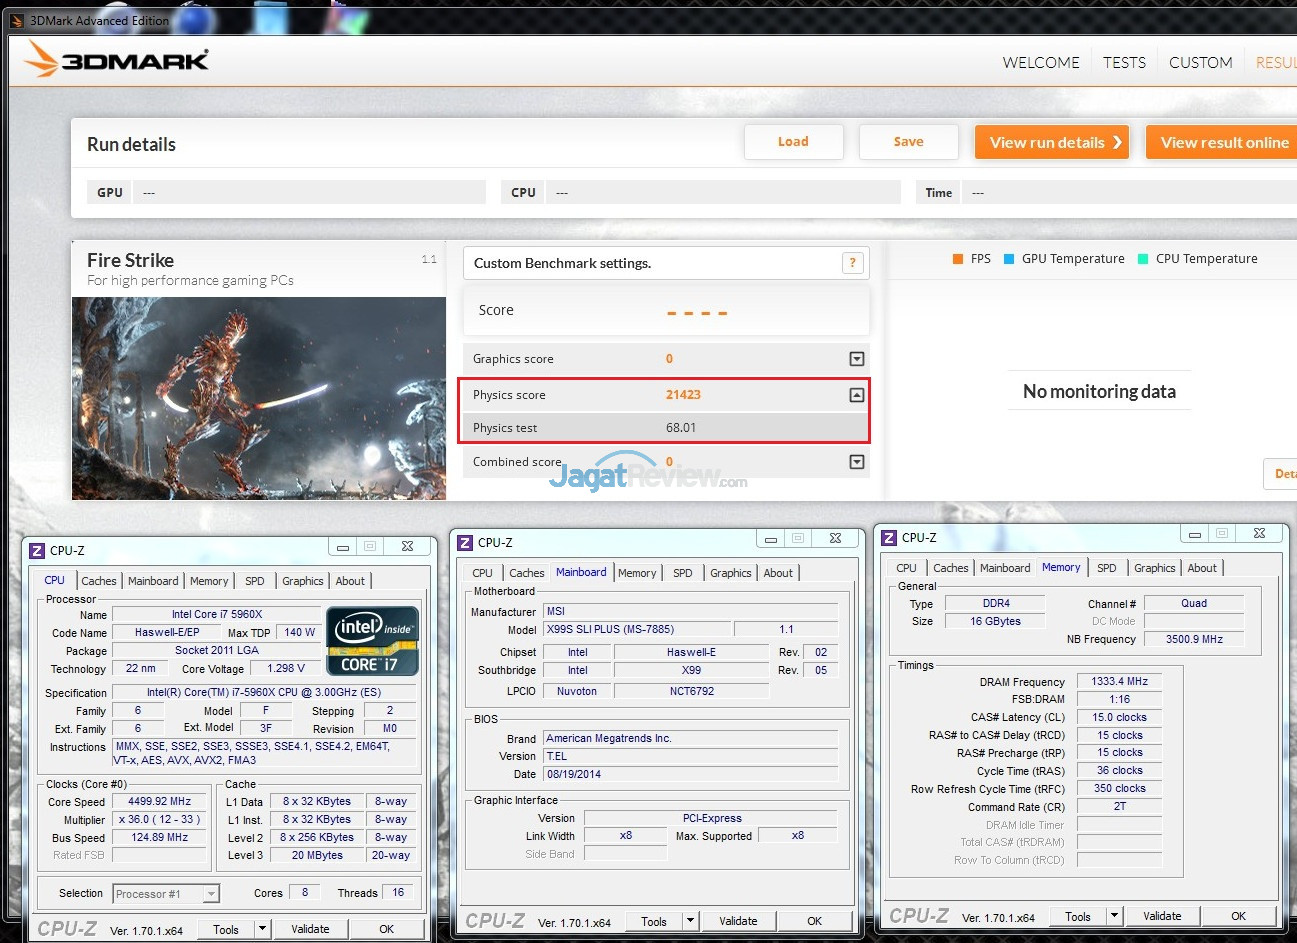The image size is (1297, 943).
Task: Expand the Combined score row
Action: tap(856, 462)
